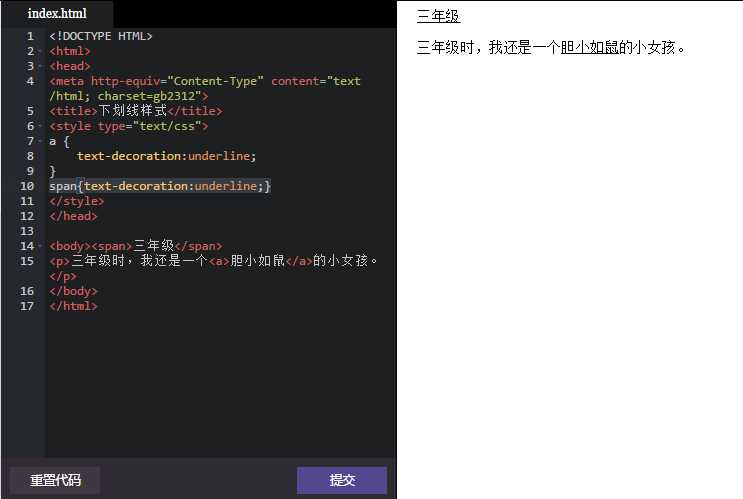Click the closing </head> tag line
Screen dimensions: 743x499
[x=73, y=216]
